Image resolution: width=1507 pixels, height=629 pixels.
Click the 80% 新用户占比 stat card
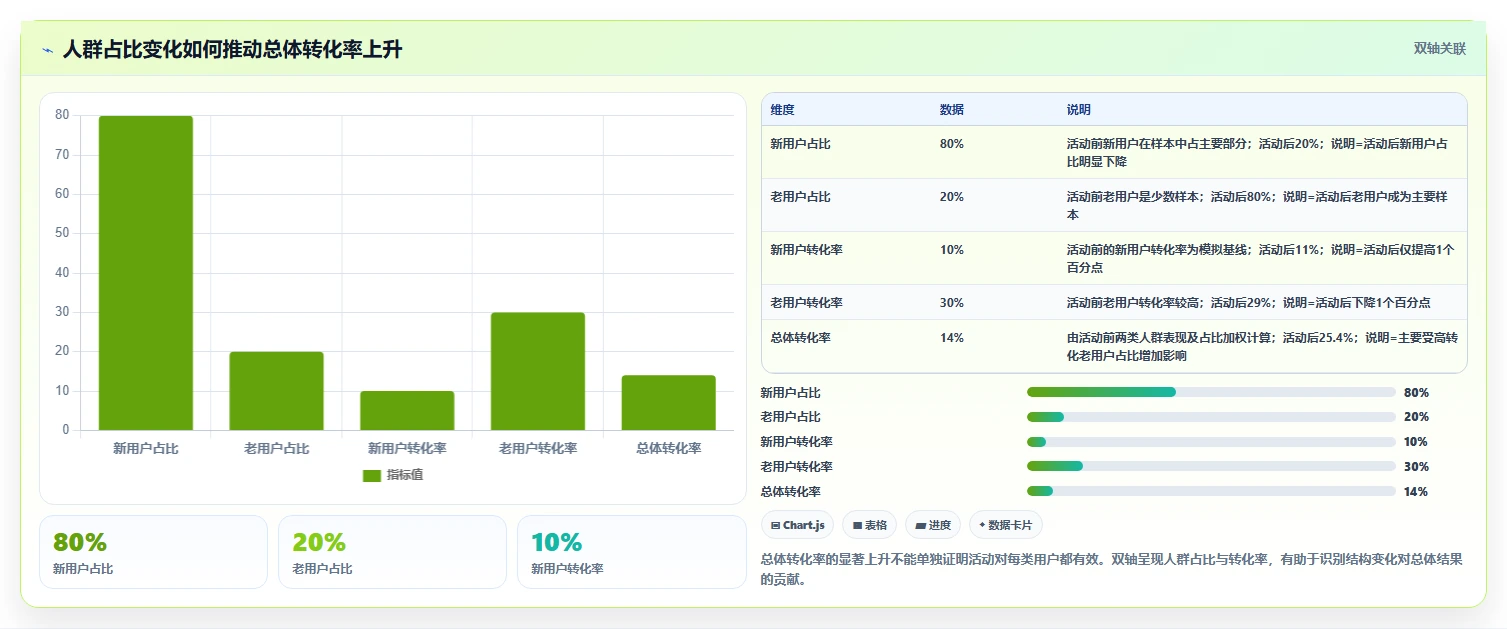tap(153, 552)
